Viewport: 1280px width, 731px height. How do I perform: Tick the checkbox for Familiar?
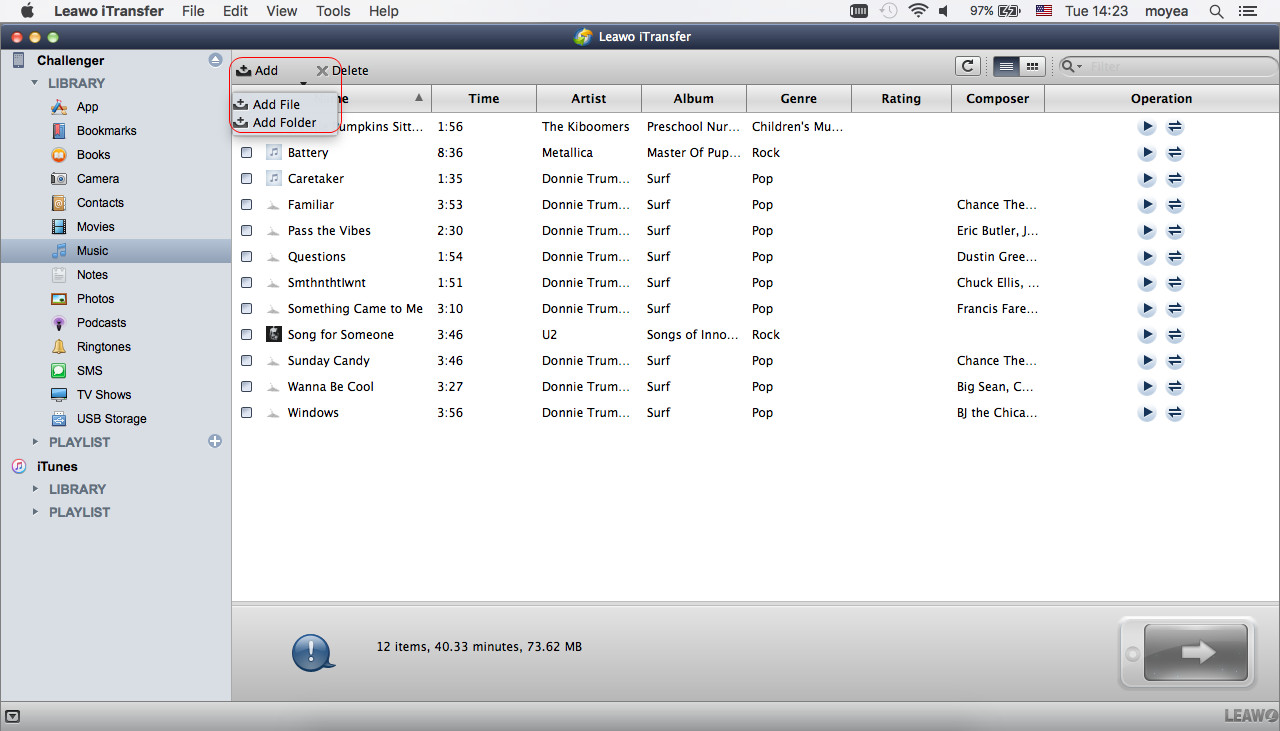pos(246,205)
